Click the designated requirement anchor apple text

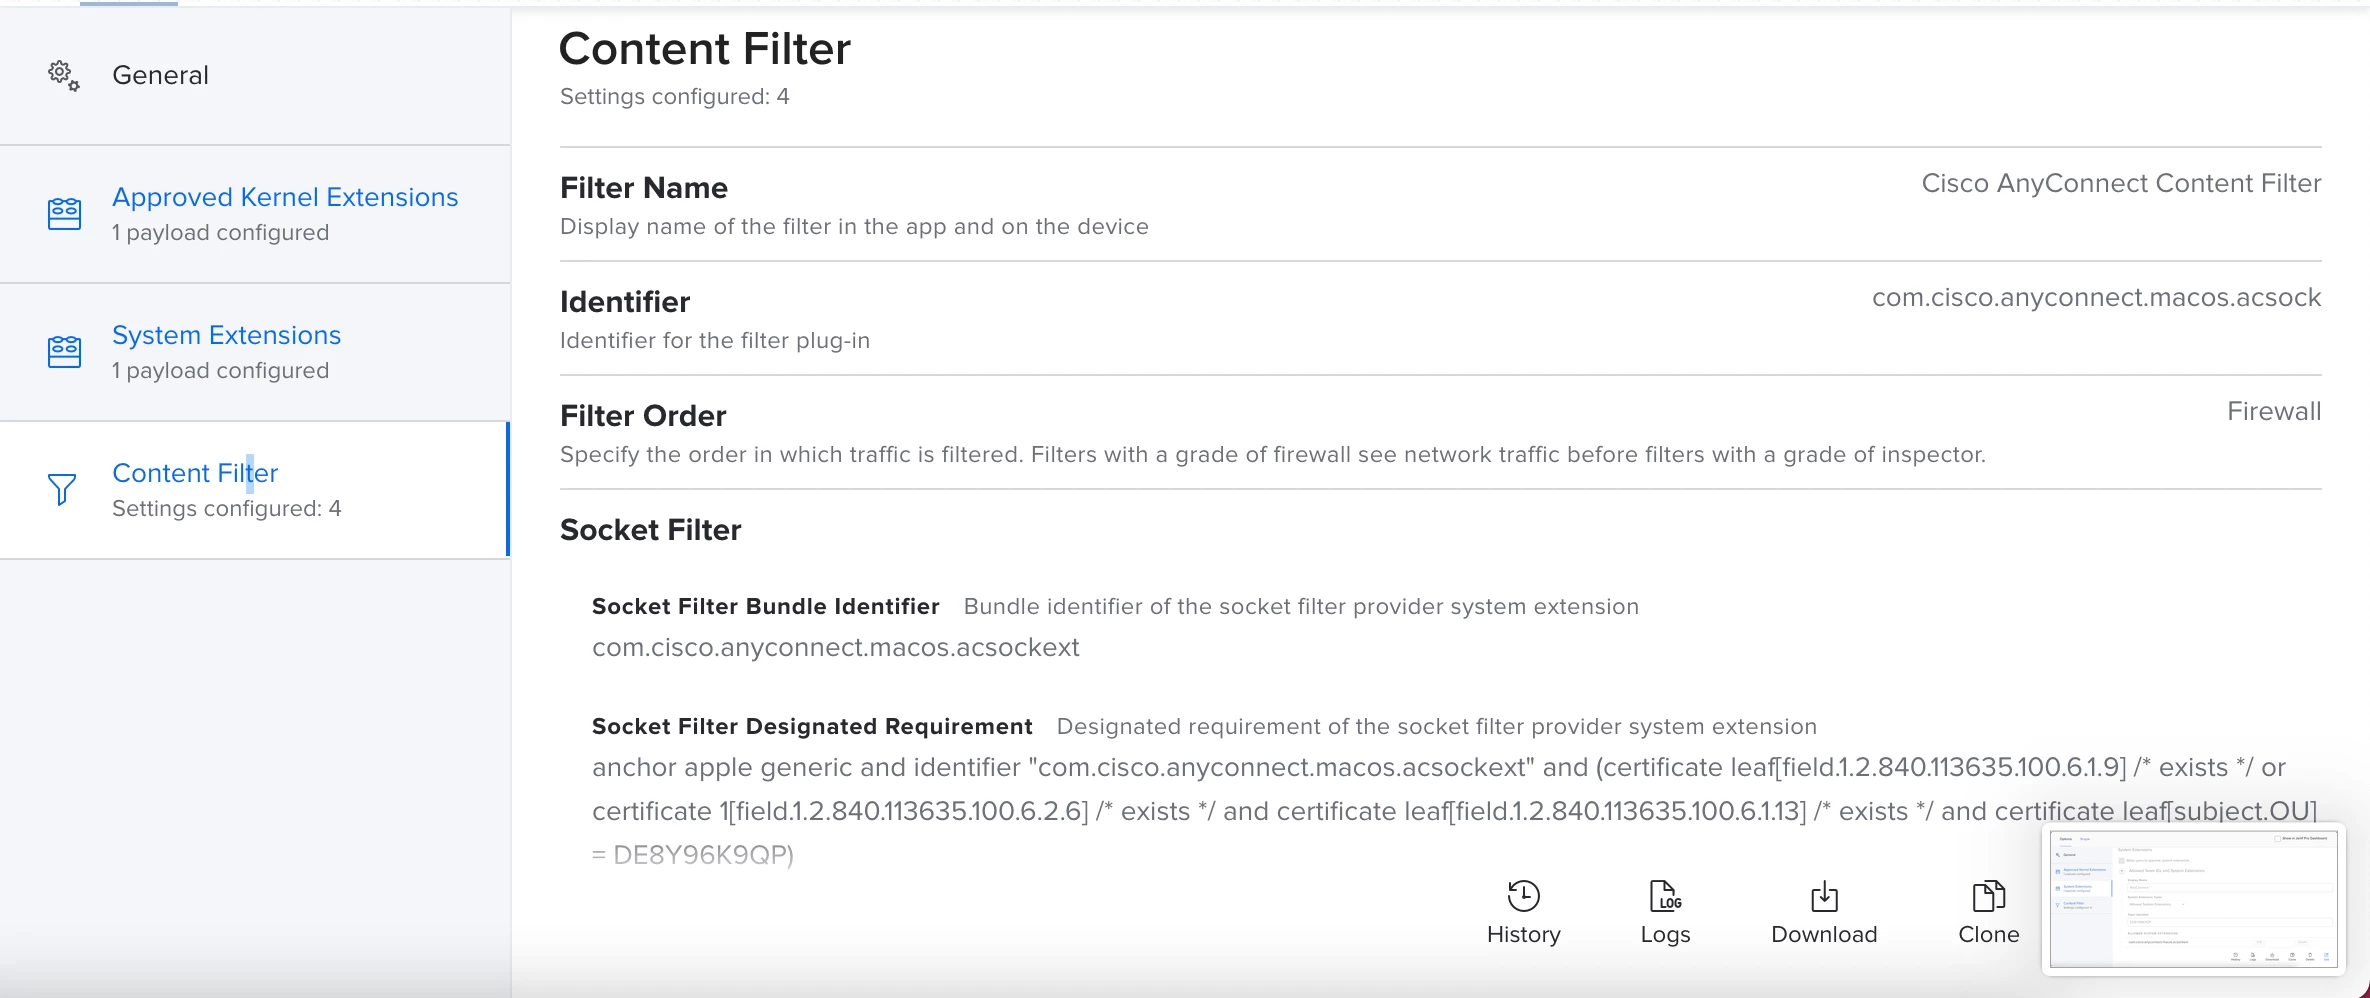click(1455, 811)
